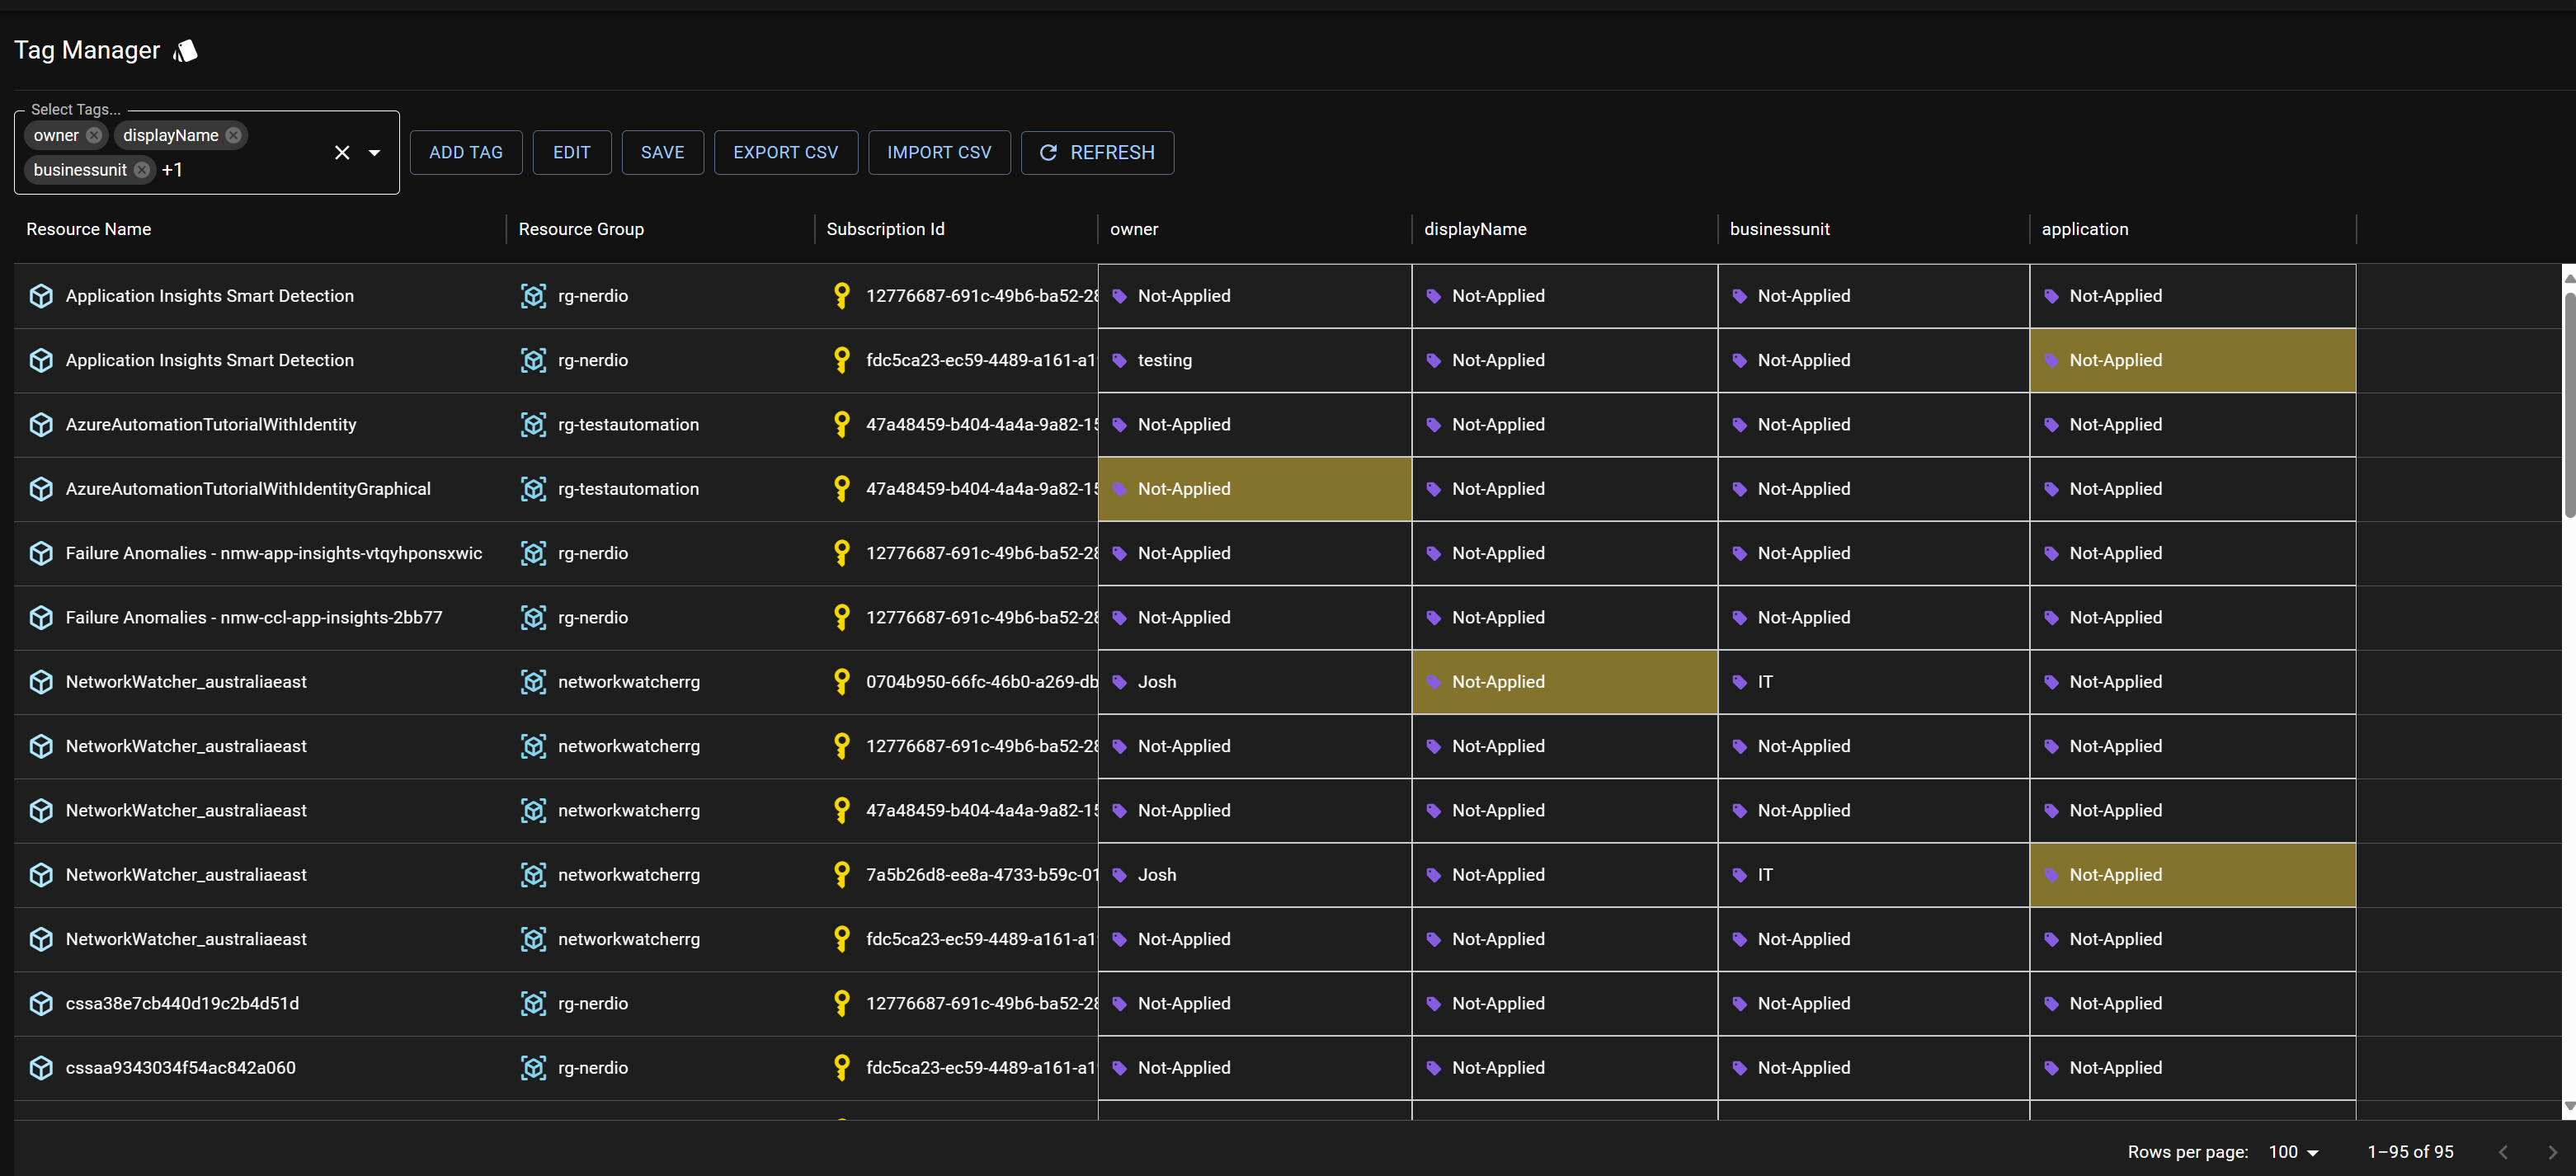The width and height of the screenshot is (2576, 1176).
Task: Clear all selected tags with the X
Action: 342,152
